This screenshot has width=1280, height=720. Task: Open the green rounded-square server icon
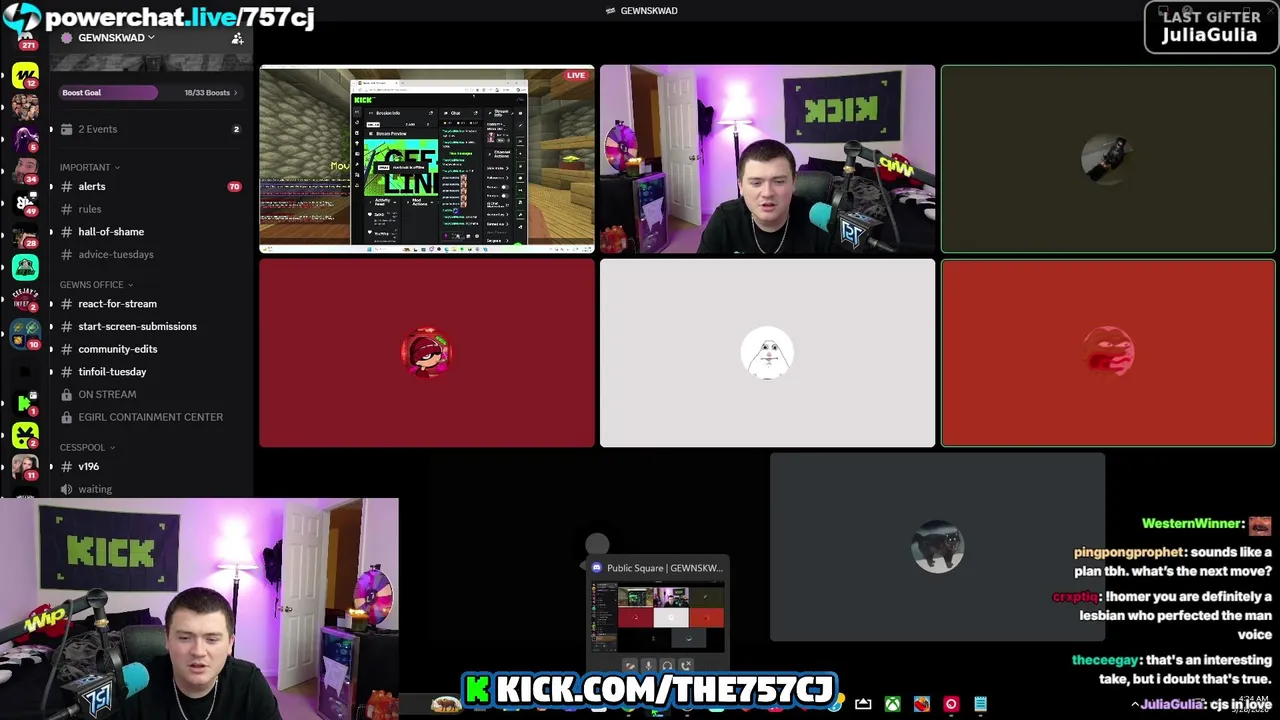click(25, 267)
